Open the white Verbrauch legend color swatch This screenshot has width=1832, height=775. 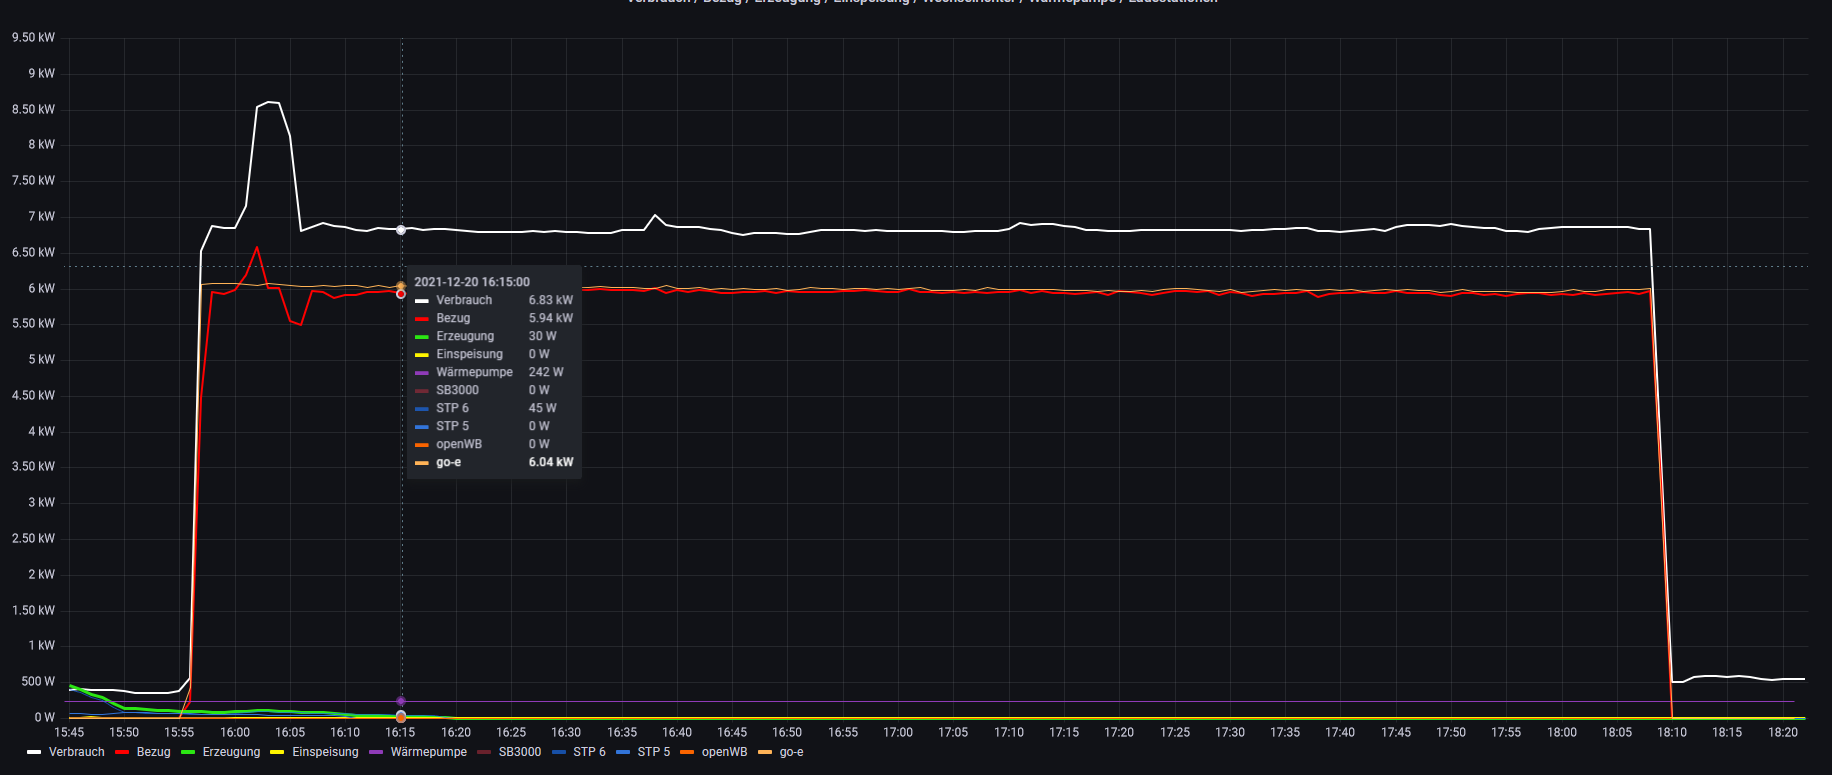pyautogui.click(x=34, y=752)
